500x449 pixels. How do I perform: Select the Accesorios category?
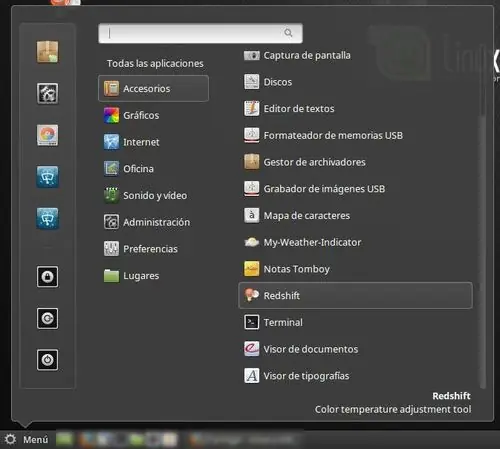point(154,88)
